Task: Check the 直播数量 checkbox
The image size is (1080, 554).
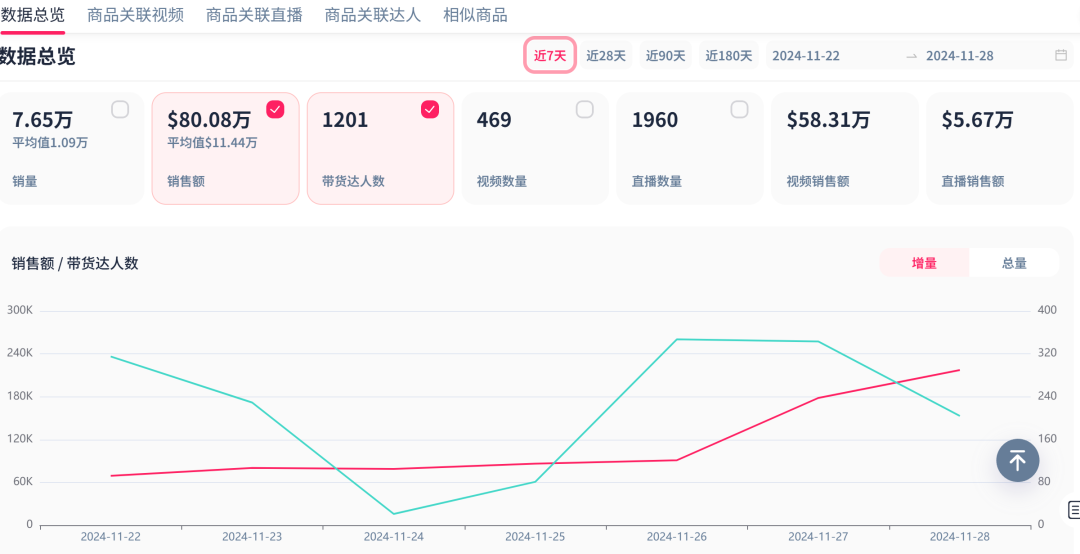Action: pyautogui.click(x=740, y=110)
